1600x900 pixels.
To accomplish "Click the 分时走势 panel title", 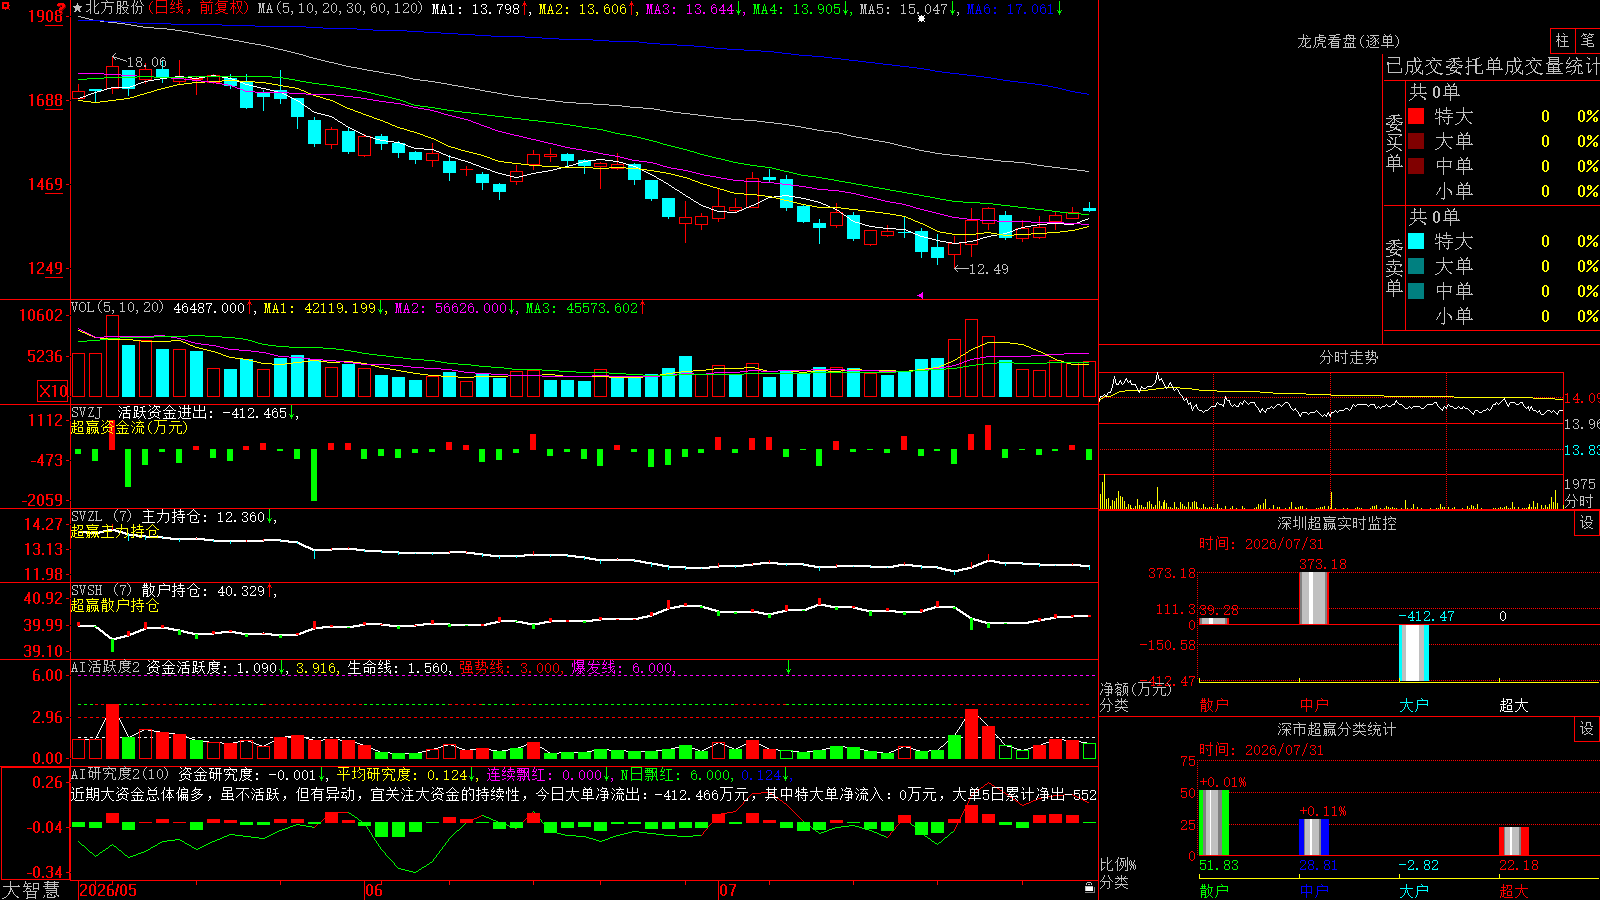I will (1349, 357).
